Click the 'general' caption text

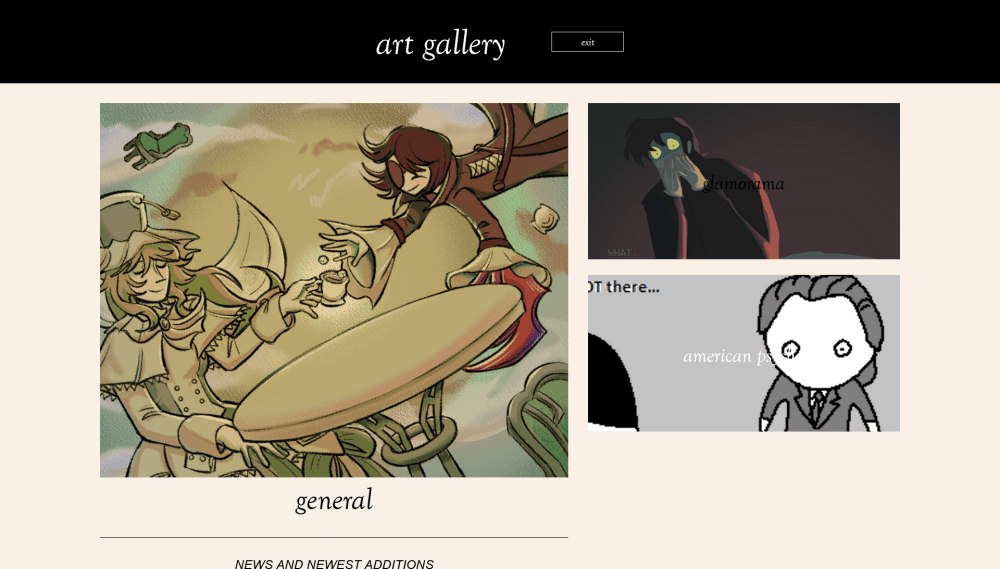pos(334,500)
